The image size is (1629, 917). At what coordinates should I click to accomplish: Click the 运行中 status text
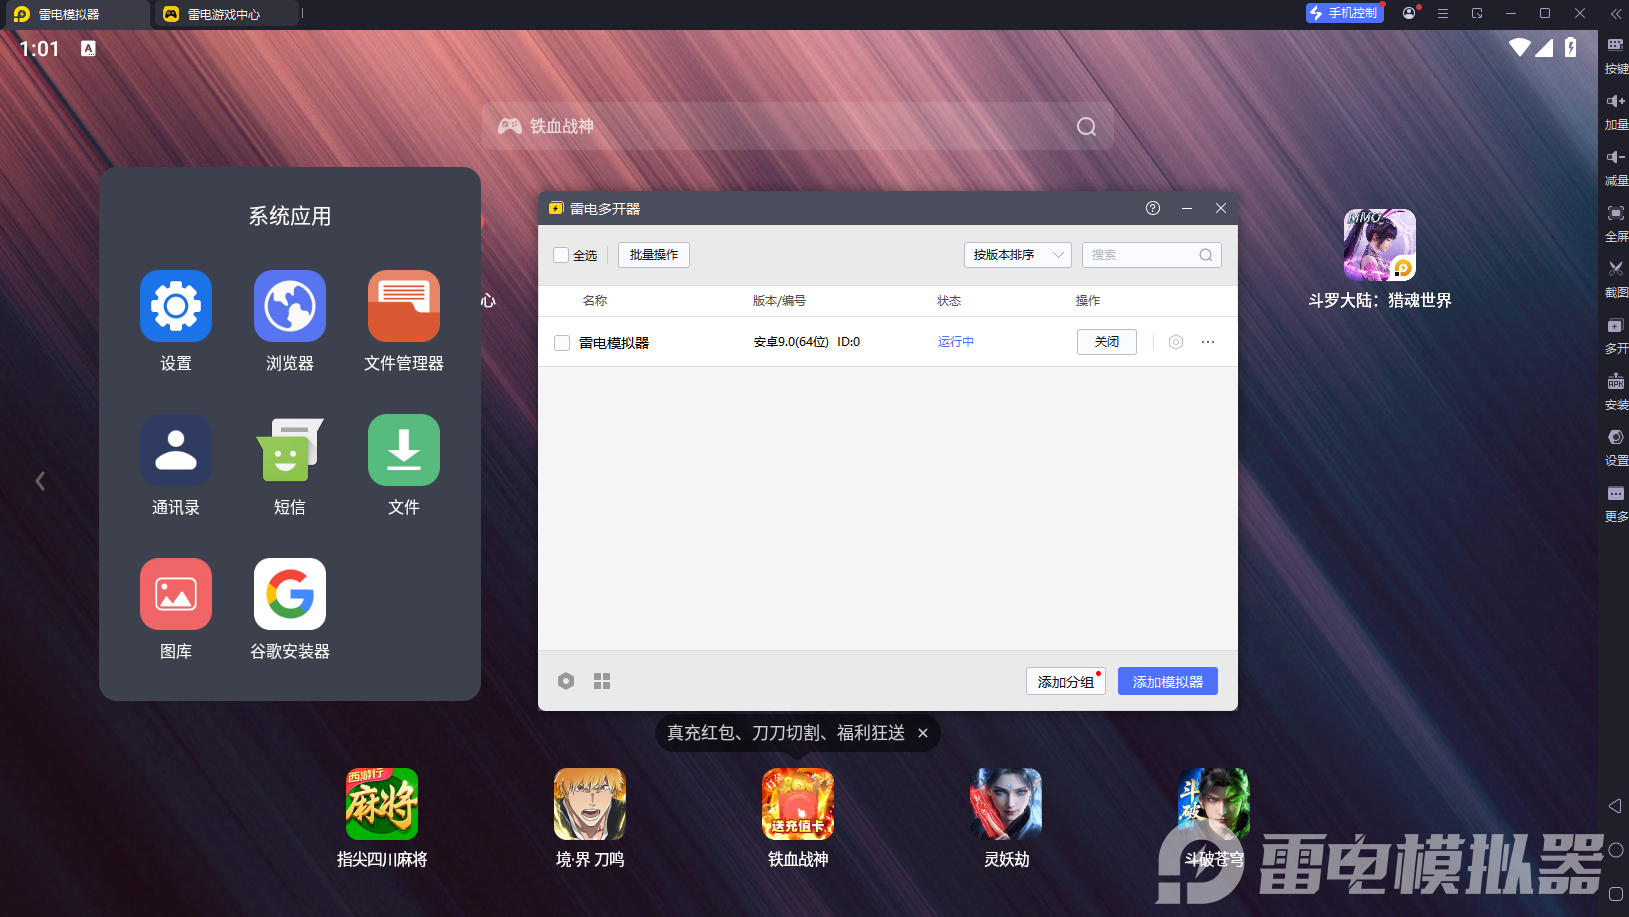pos(956,342)
